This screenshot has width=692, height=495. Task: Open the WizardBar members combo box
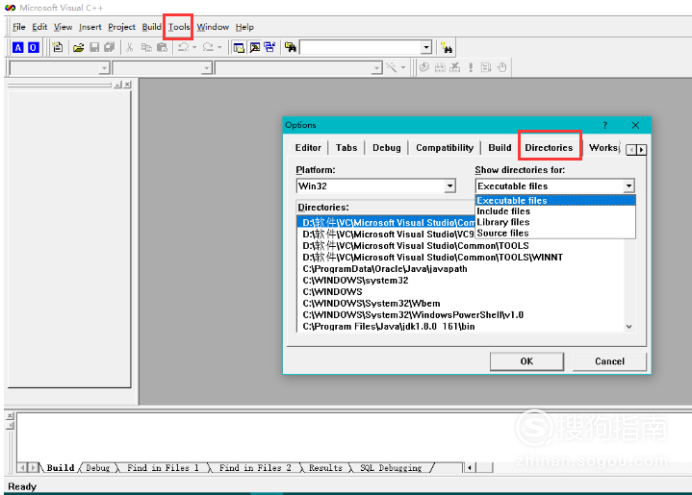(299, 68)
